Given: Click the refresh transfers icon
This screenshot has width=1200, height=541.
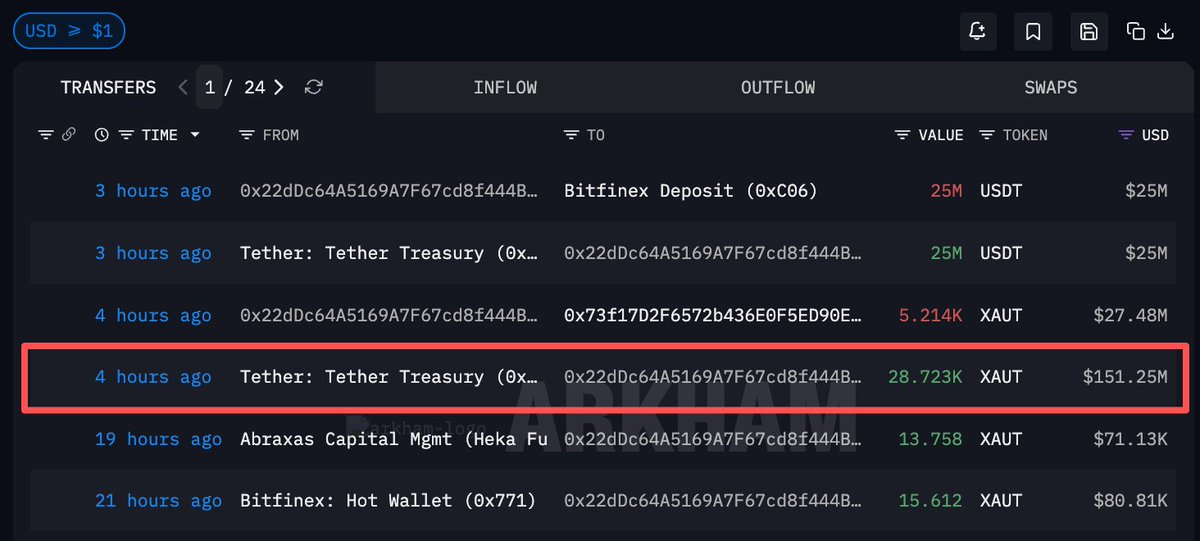Looking at the screenshot, I should pos(314,87).
